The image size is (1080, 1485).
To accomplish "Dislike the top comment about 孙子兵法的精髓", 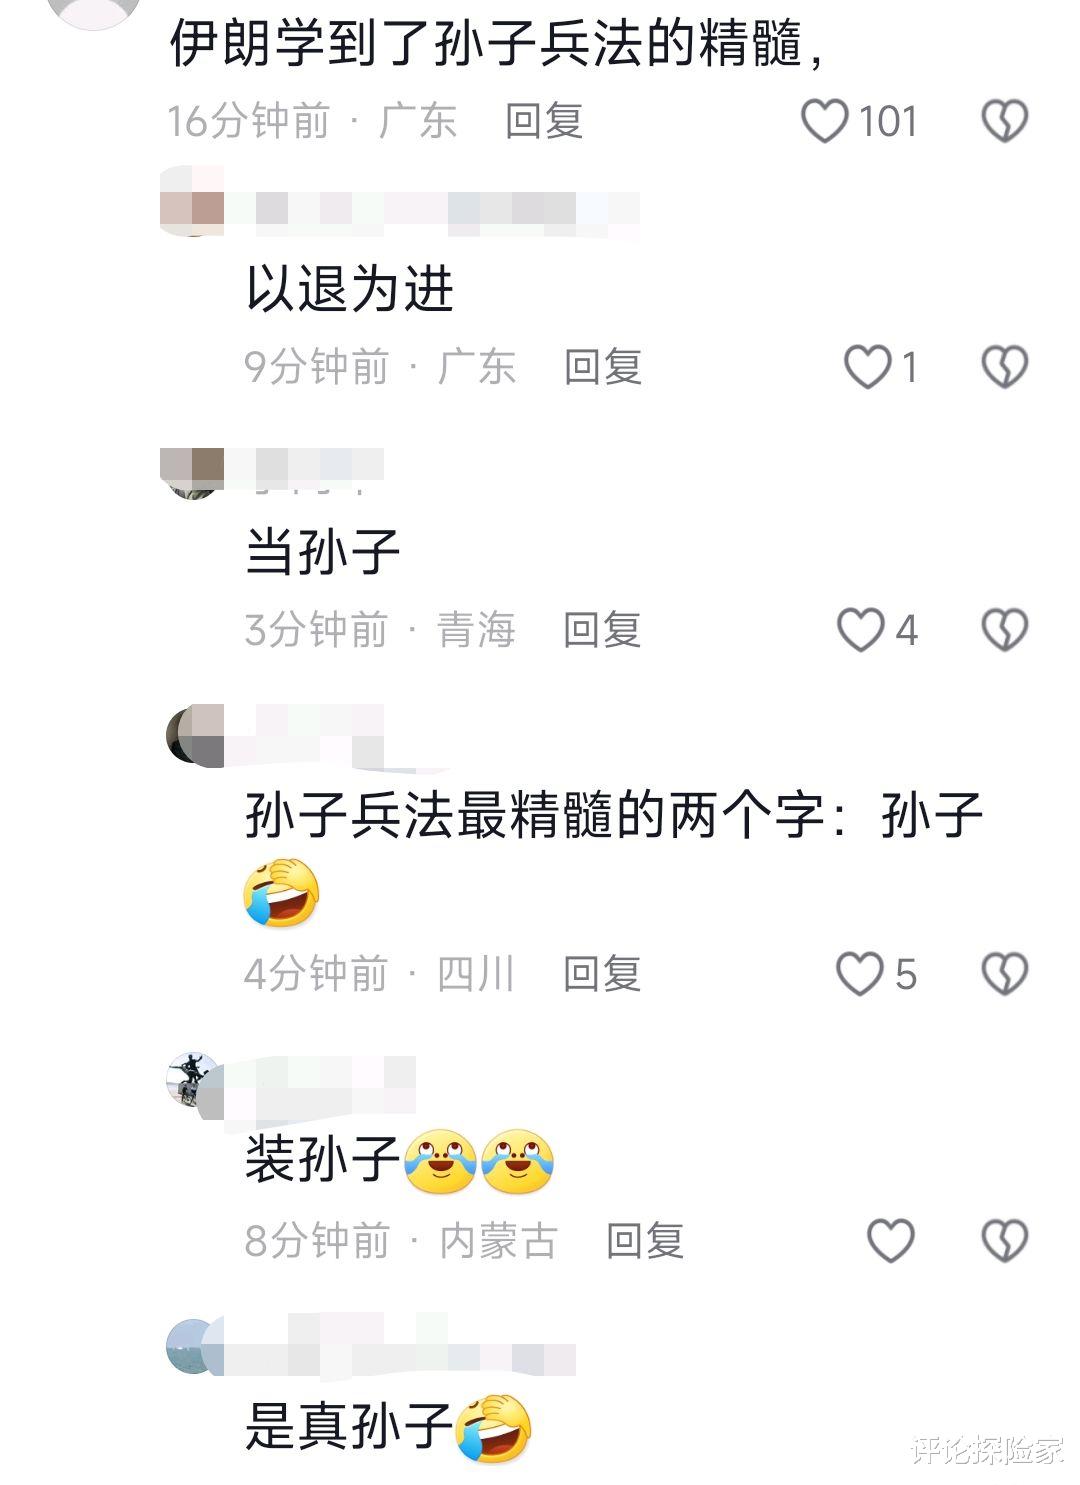I will point(1004,121).
